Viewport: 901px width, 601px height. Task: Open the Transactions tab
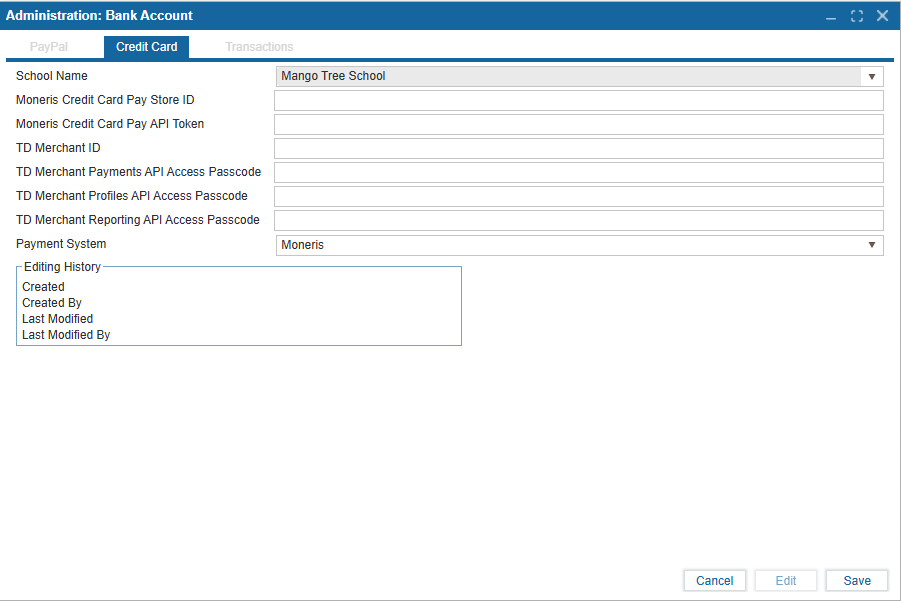pyautogui.click(x=259, y=47)
